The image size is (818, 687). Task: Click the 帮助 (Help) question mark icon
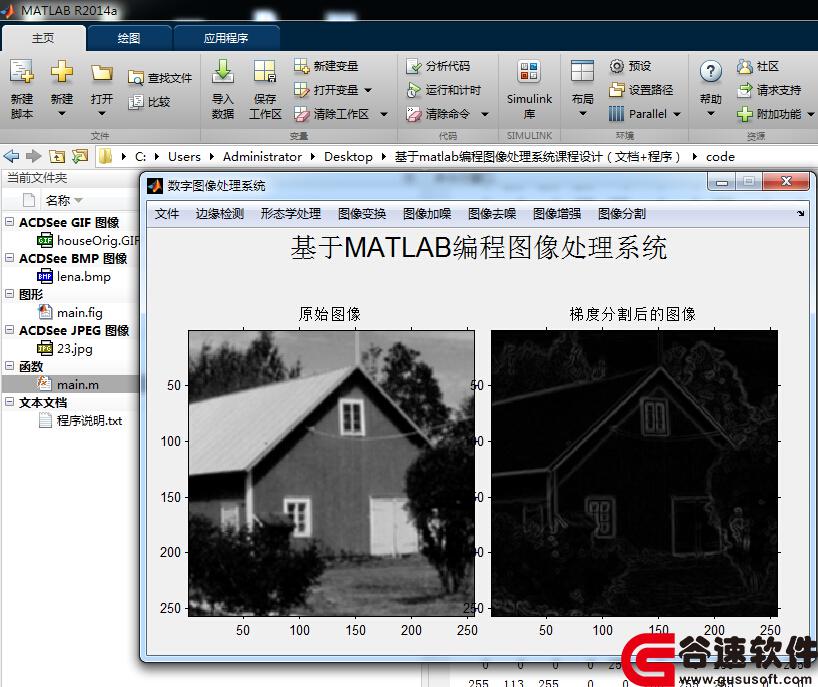pyautogui.click(x=711, y=71)
